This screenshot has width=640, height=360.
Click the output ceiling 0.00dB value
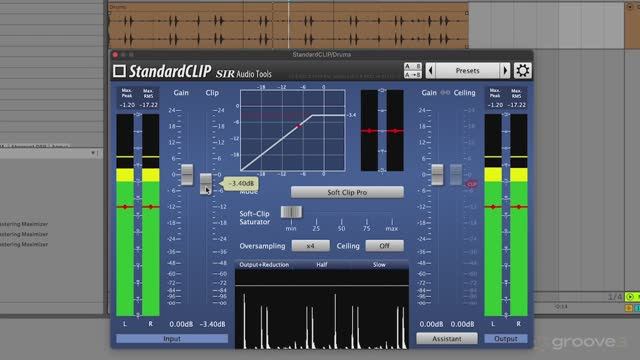click(x=462, y=324)
